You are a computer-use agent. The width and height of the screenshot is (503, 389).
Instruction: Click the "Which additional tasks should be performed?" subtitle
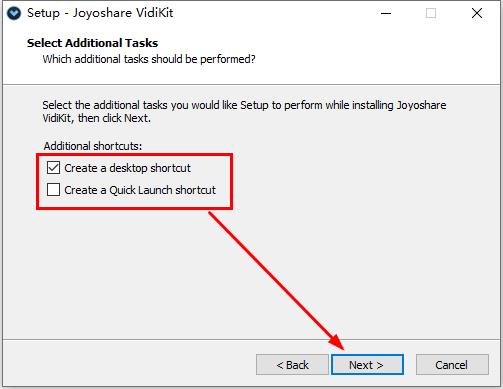point(149,59)
